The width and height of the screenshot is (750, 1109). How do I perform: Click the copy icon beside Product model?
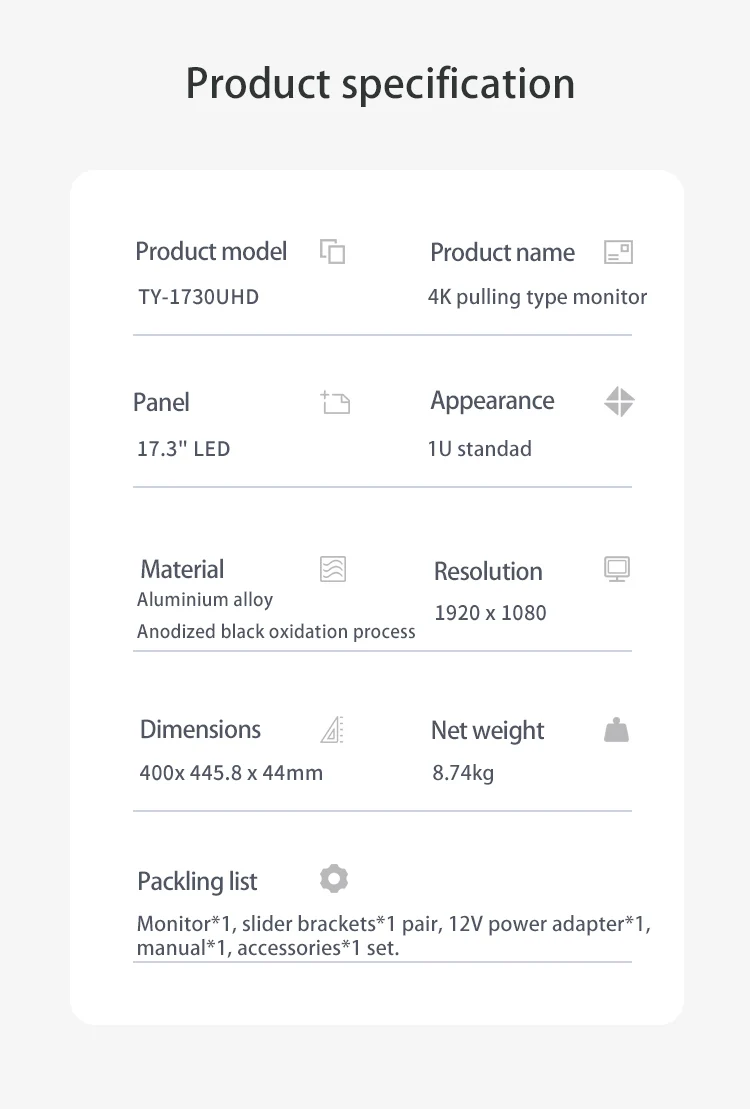click(332, 252)
